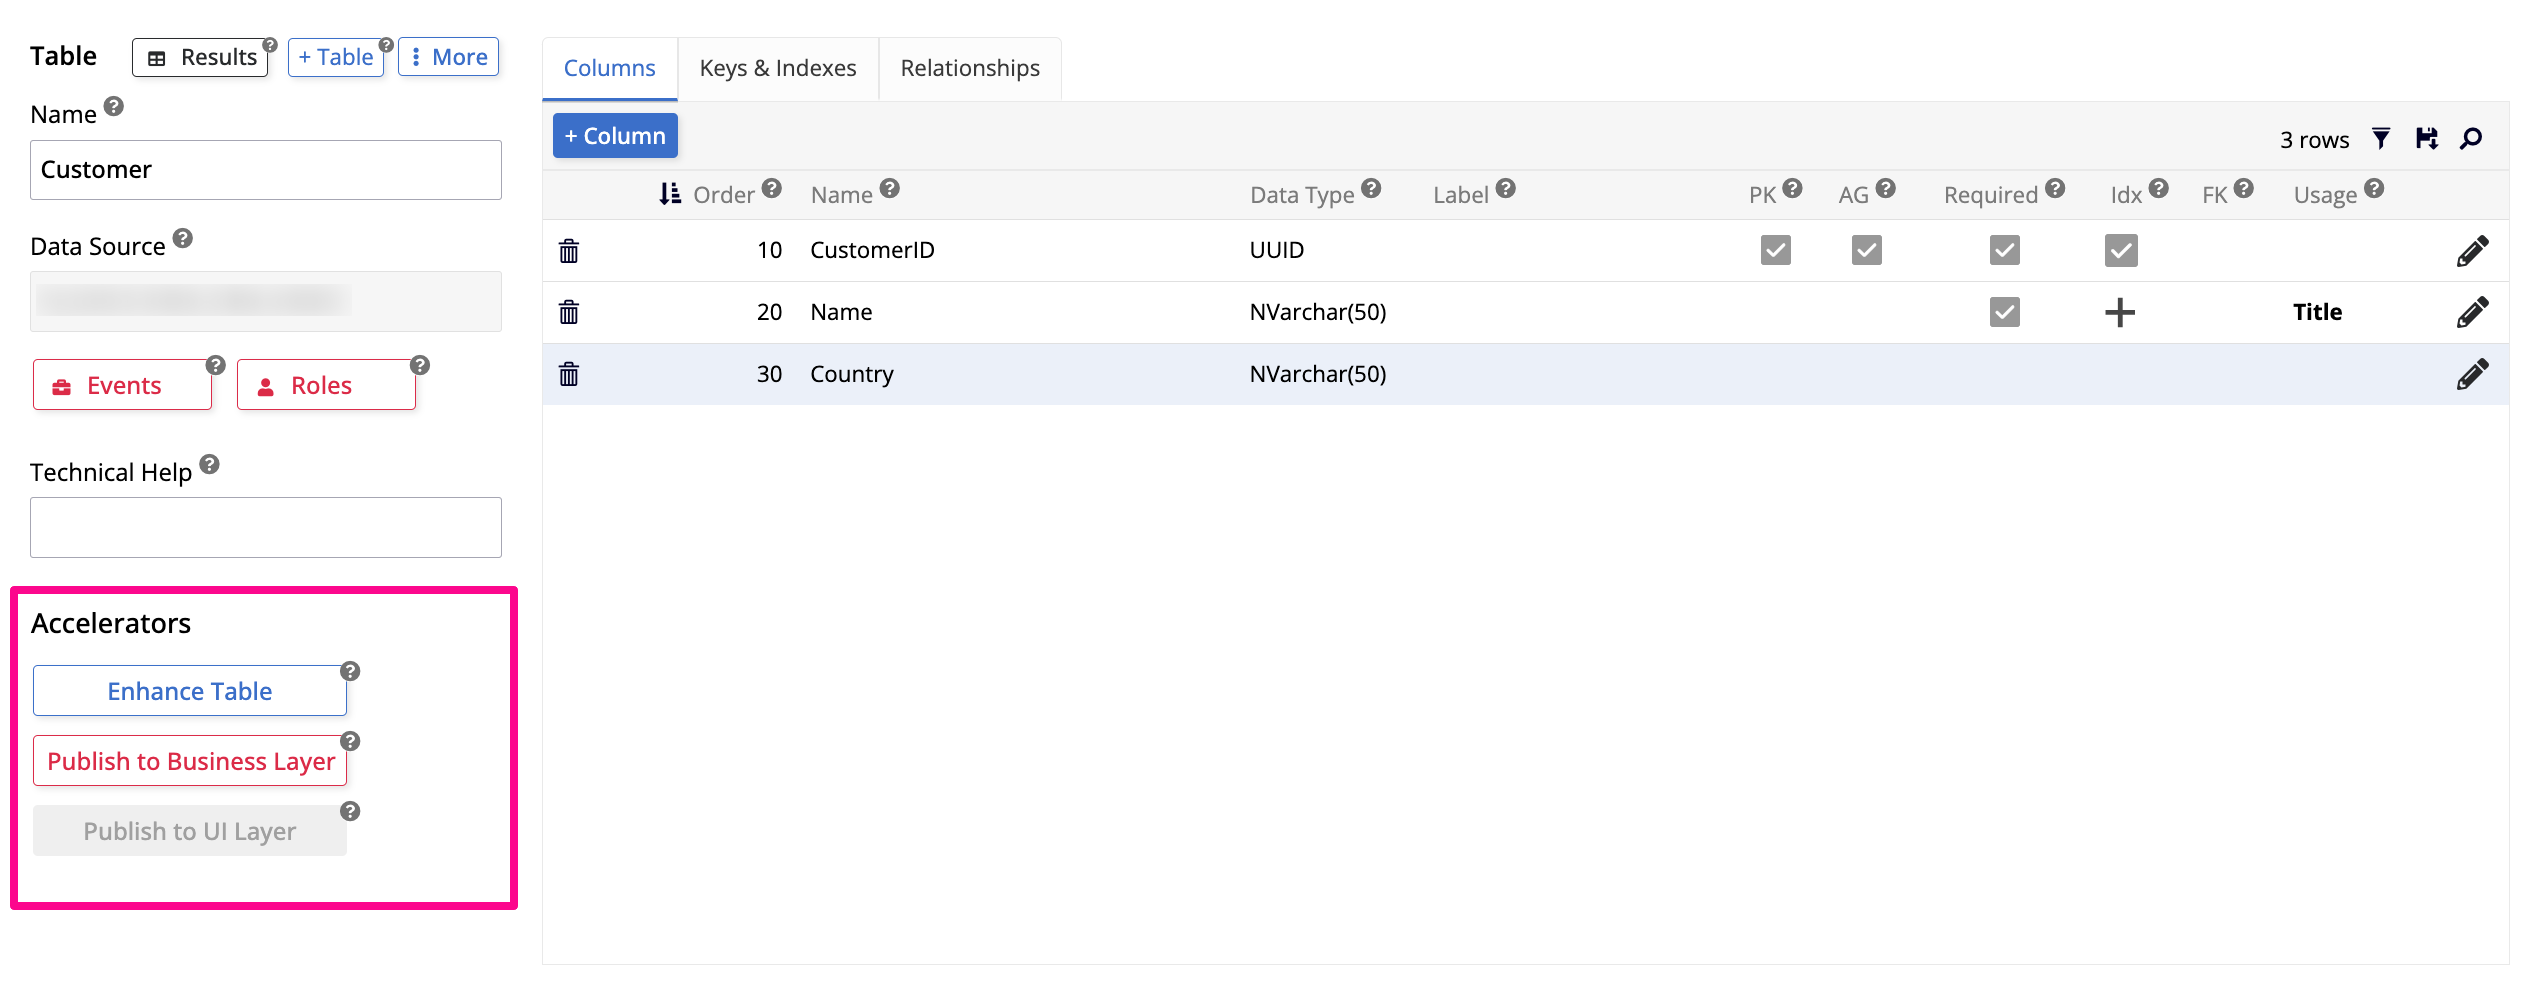Show help for AG column header
The width and height of the screenshot is (2538, 984).
[x=1885, y=188]
